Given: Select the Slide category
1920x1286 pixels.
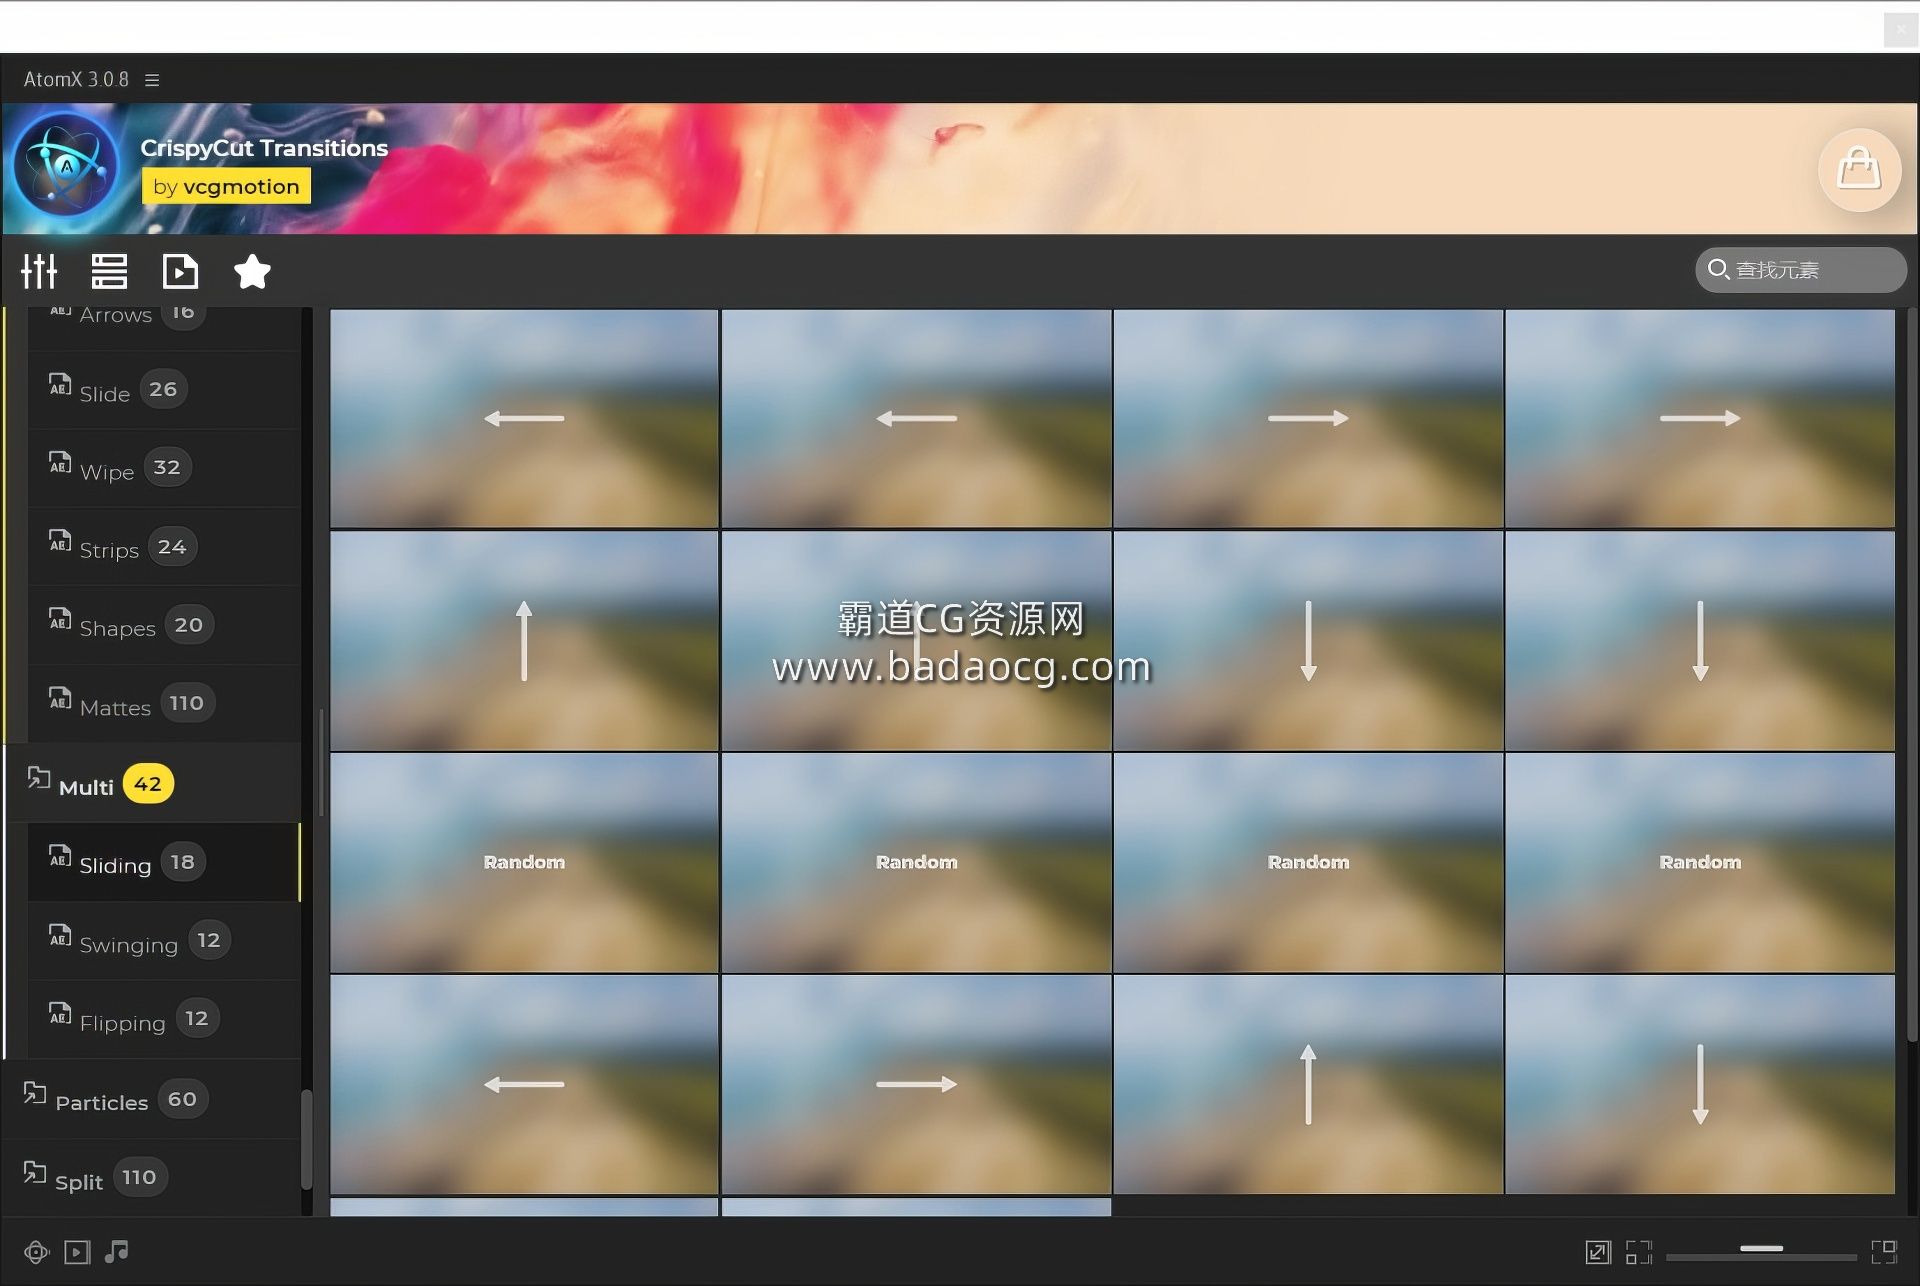Looking at the screenshot, I should 163,390.
